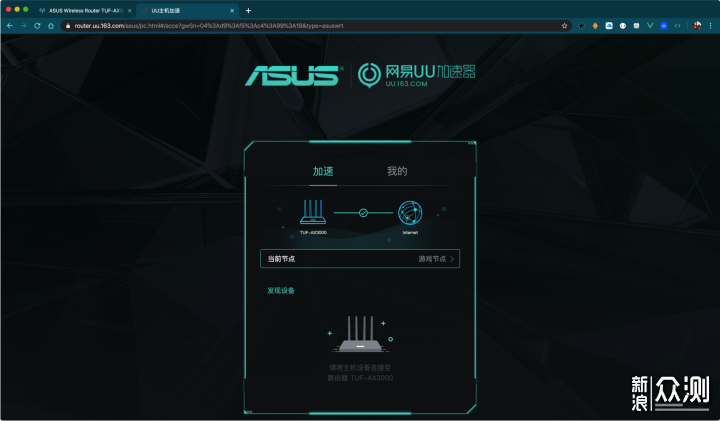
Task: Open the blue cloud extension
Action: 609,26
